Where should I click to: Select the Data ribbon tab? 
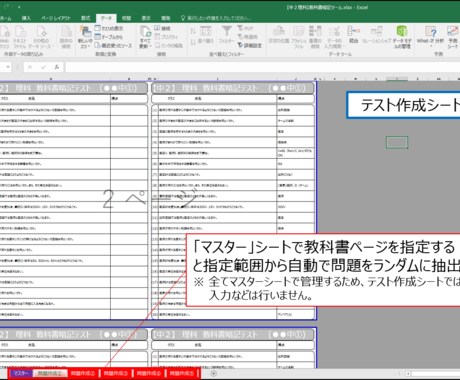106,18
